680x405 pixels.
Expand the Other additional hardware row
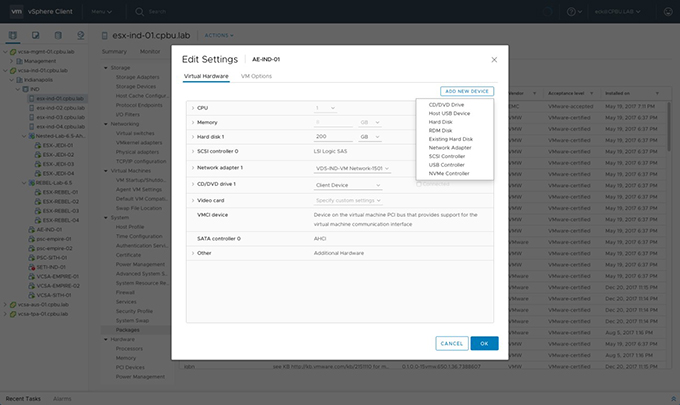tap(193, 253)
